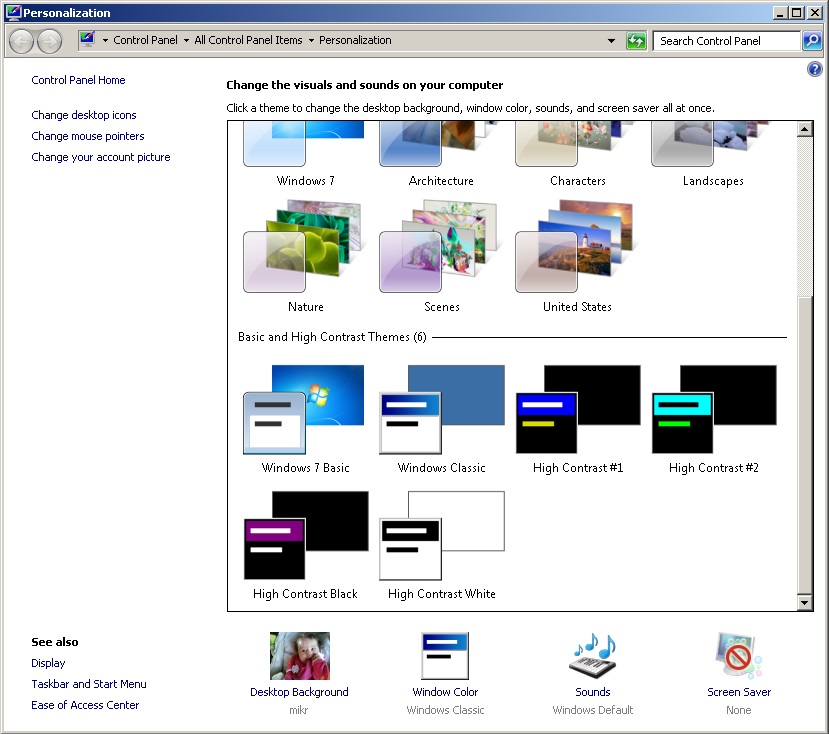Viewport: 829px width, 734px height.
Task: Open Desktop Background settings via baby photo icon
Action: pyautogui.click(x=300, y=656)
